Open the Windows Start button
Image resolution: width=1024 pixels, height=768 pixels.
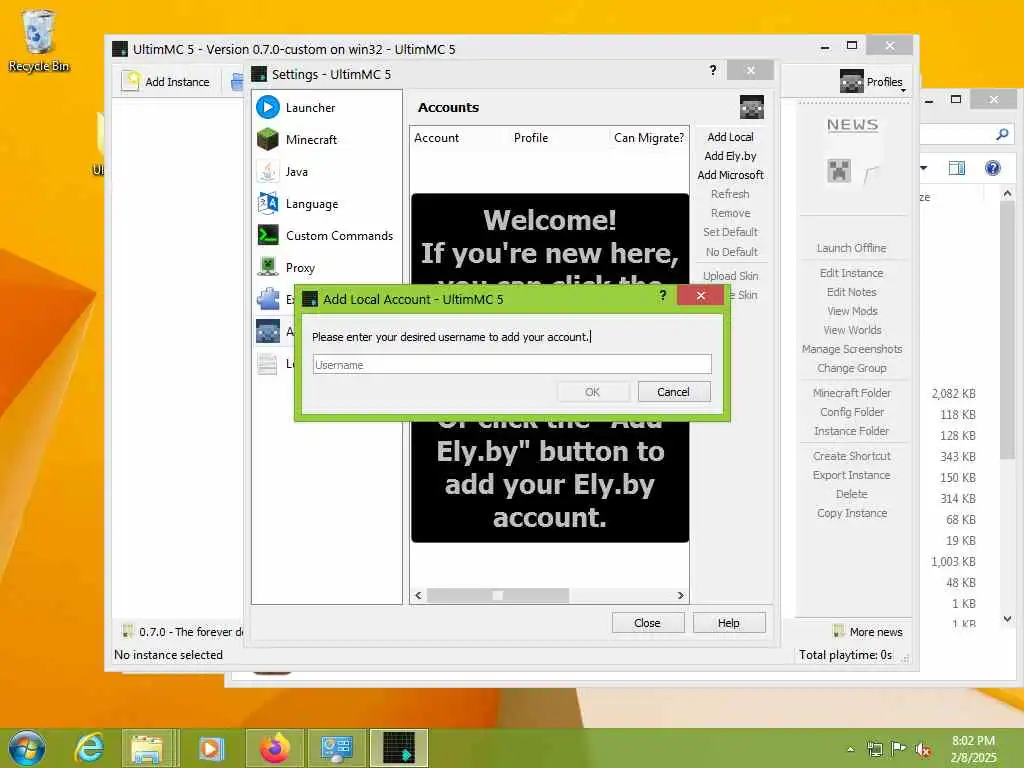(27, 748)
